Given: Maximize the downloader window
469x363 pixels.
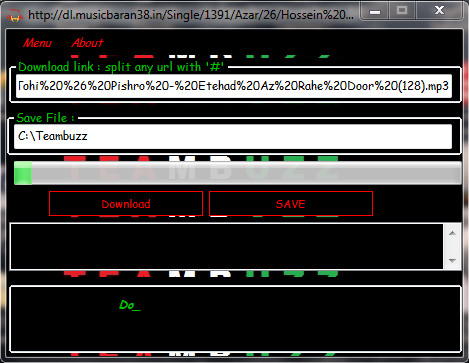Looking at the screenshot, I should click(402, 11).
